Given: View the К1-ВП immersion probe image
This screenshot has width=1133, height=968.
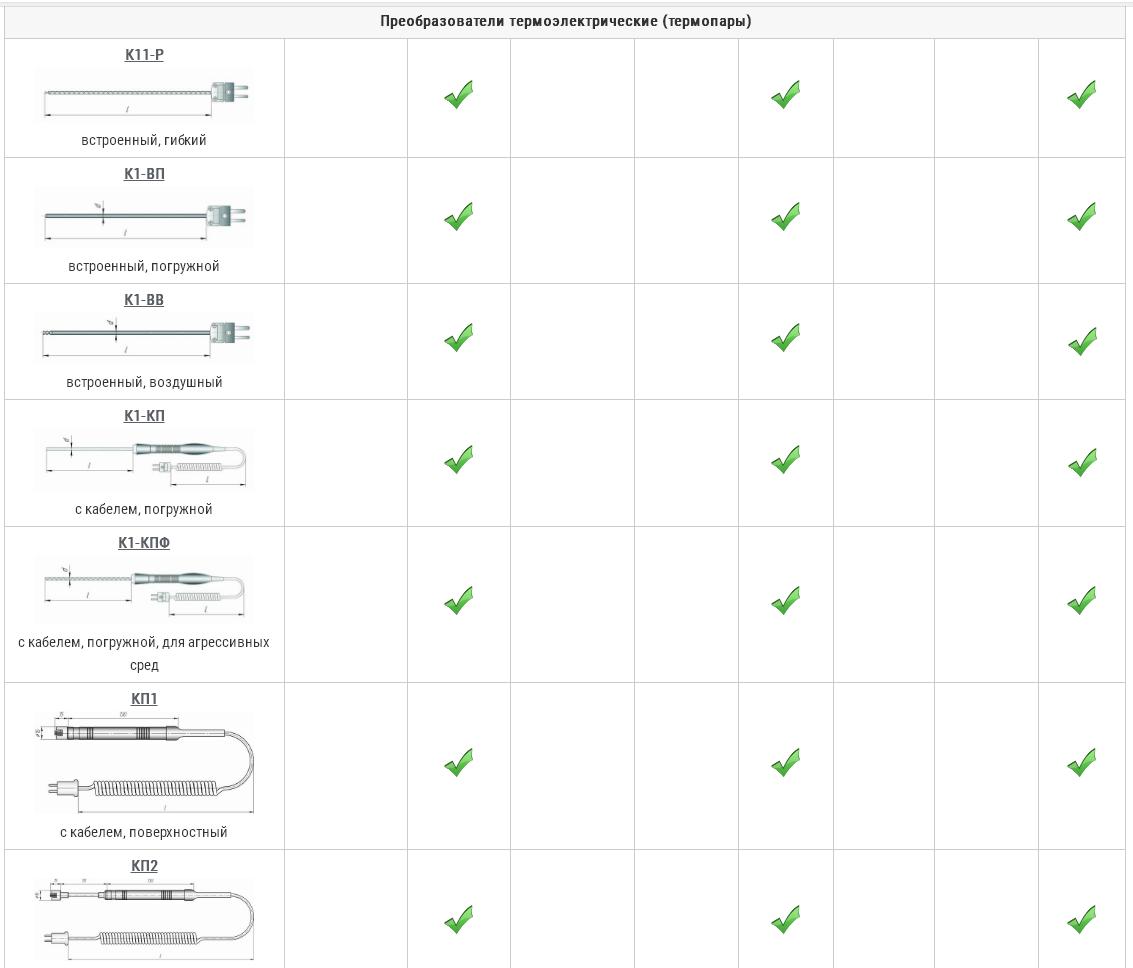Looking at the screenshot, I should [x=144, y=219].
